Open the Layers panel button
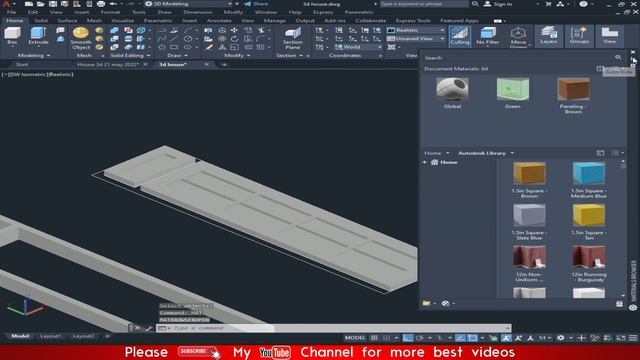This screenshot has width=640, height=360. [548, 36]
